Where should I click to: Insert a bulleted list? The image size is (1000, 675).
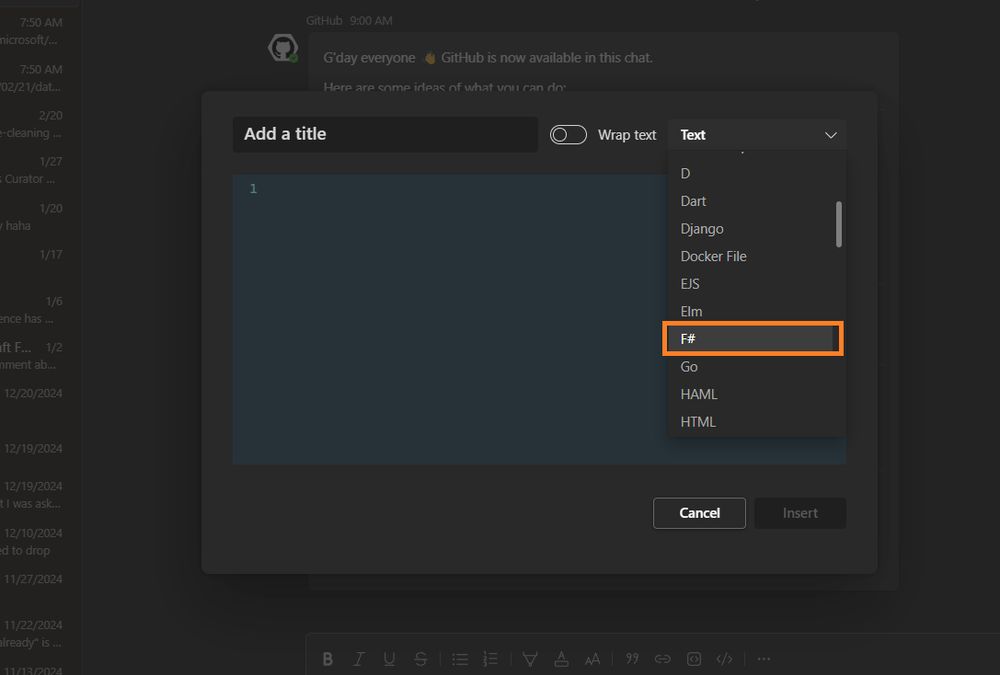point(460,659)
